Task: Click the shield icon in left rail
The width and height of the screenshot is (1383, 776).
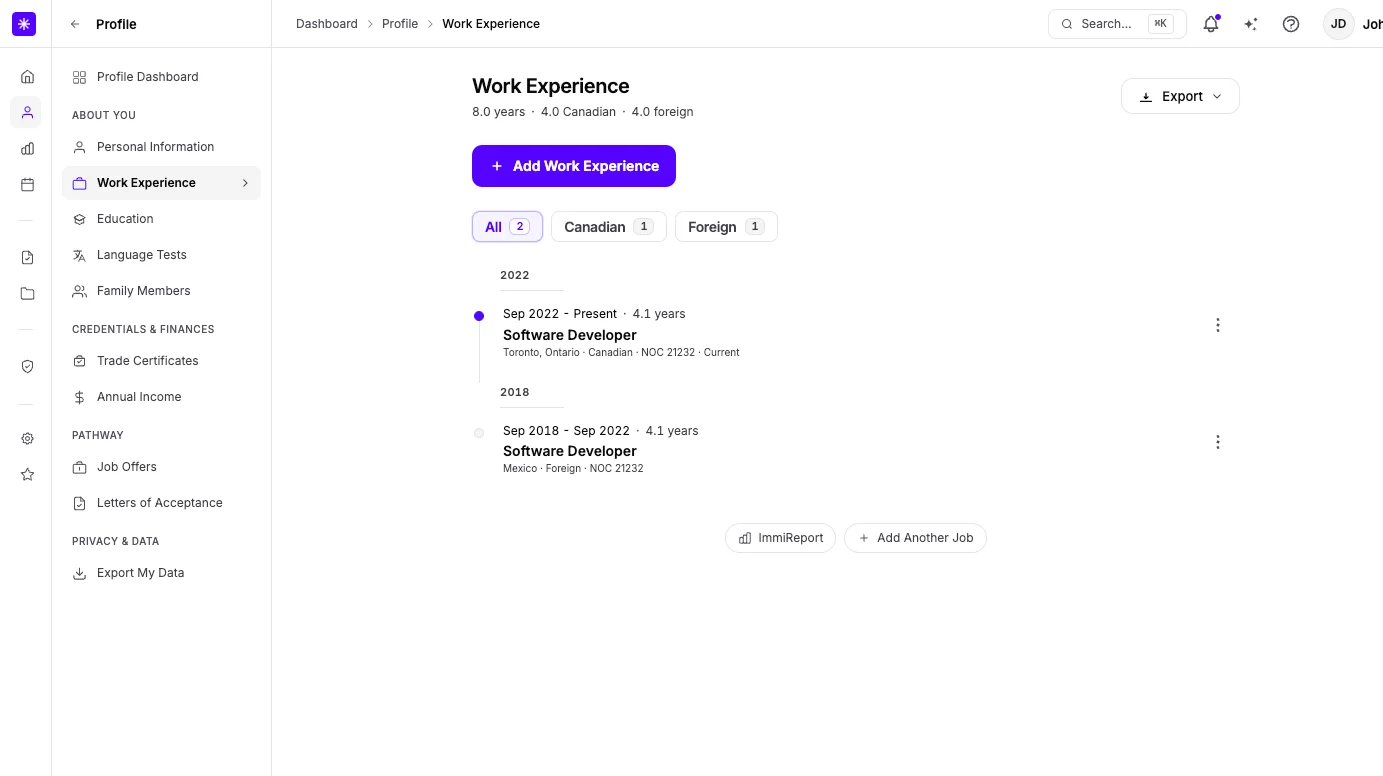Action: tap(27, 367)
